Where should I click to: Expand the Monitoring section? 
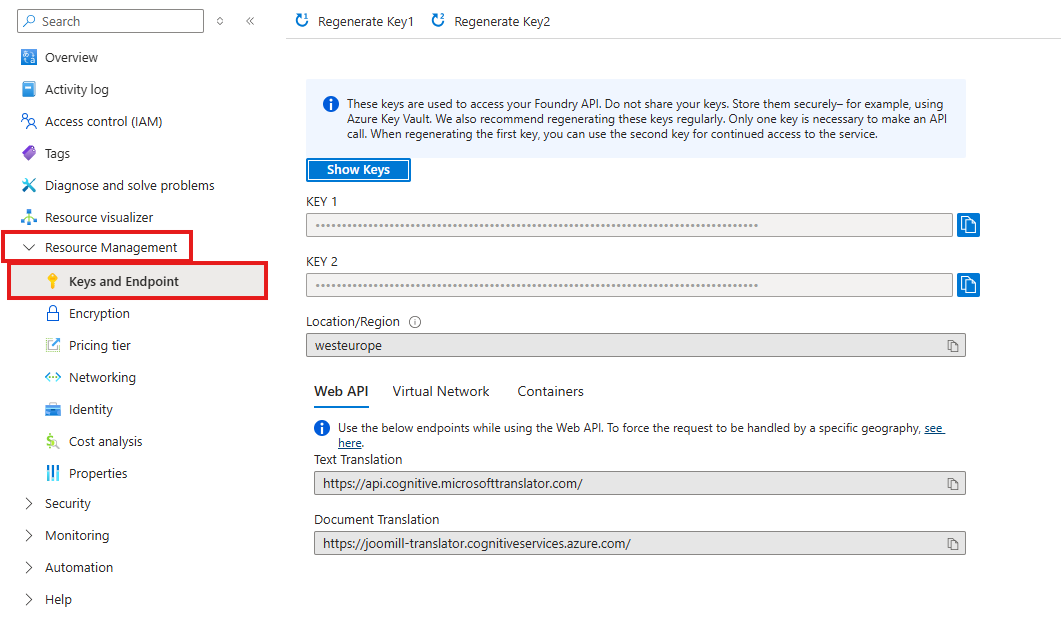pos(28,535)
